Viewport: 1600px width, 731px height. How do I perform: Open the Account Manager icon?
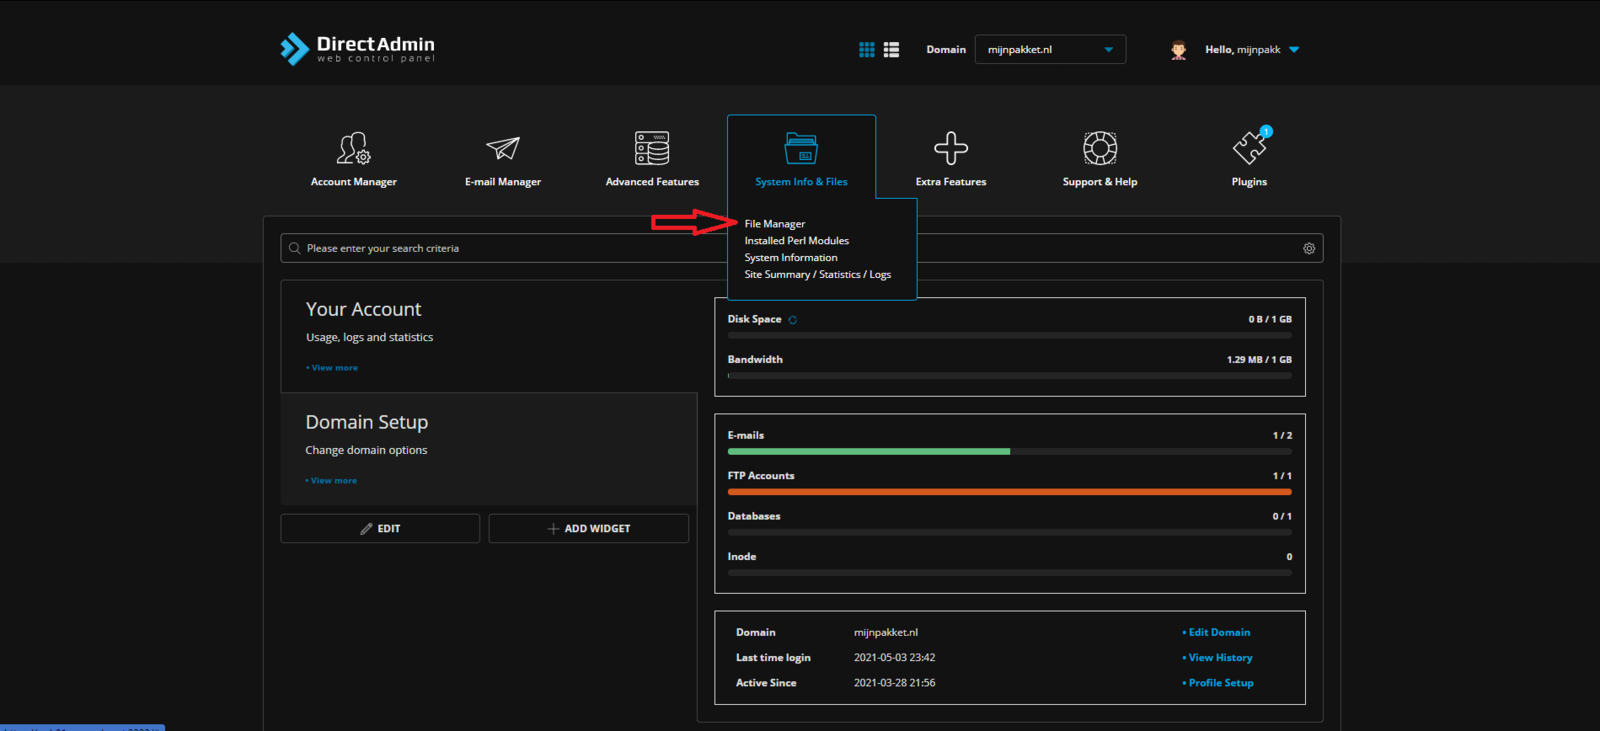[354, 148]
